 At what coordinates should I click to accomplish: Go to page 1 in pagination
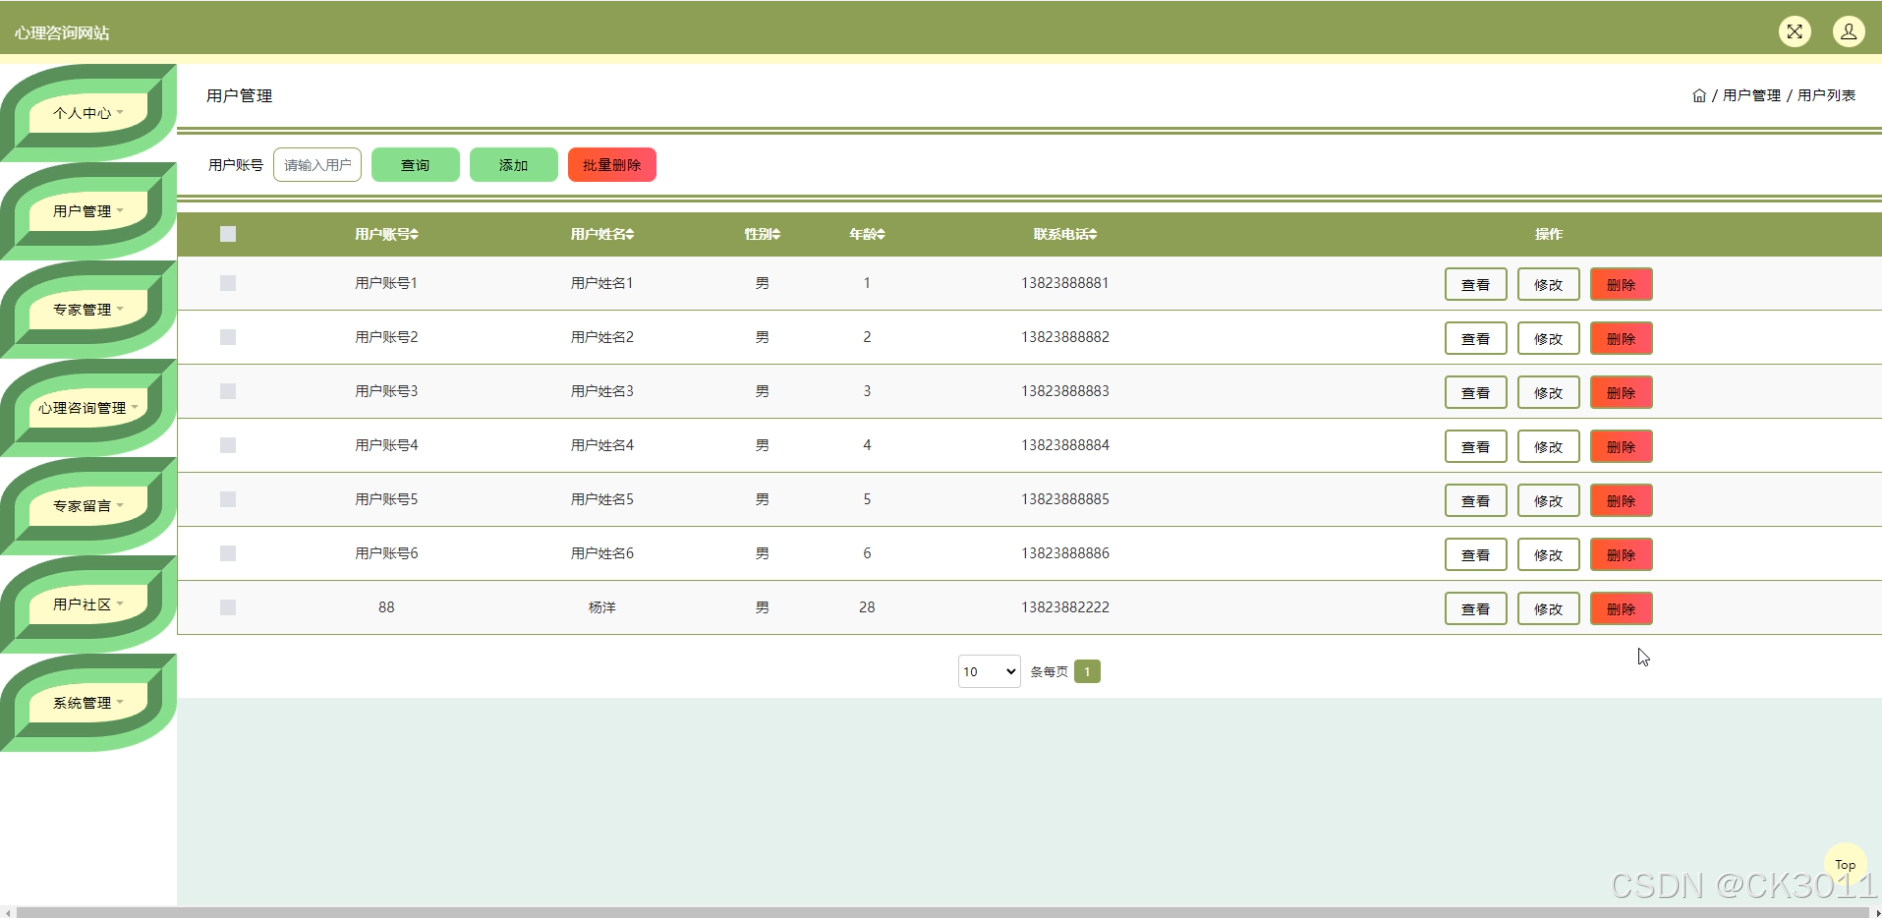(x=1087, y=671)
